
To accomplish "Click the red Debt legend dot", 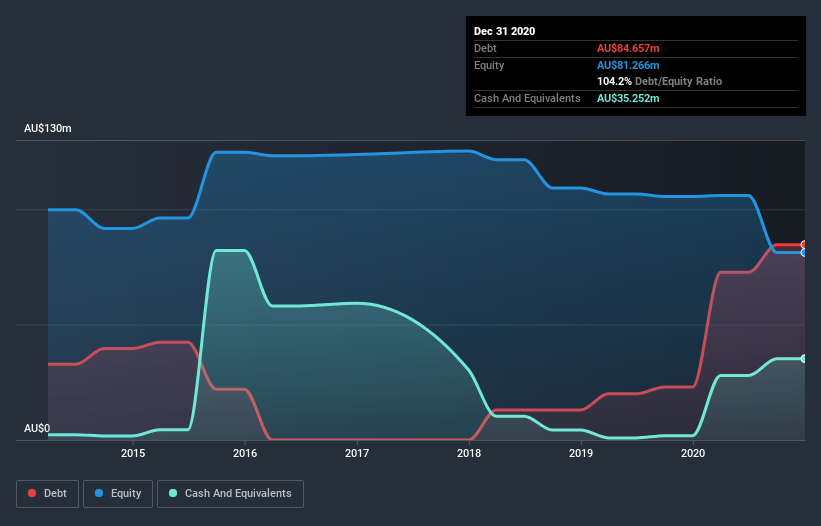I will [32, 493].
